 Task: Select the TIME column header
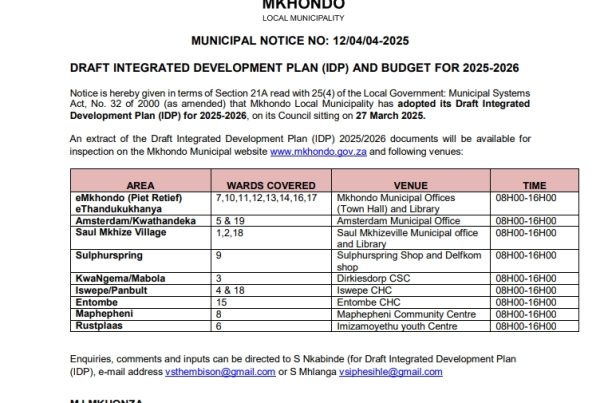coord(535,180)
